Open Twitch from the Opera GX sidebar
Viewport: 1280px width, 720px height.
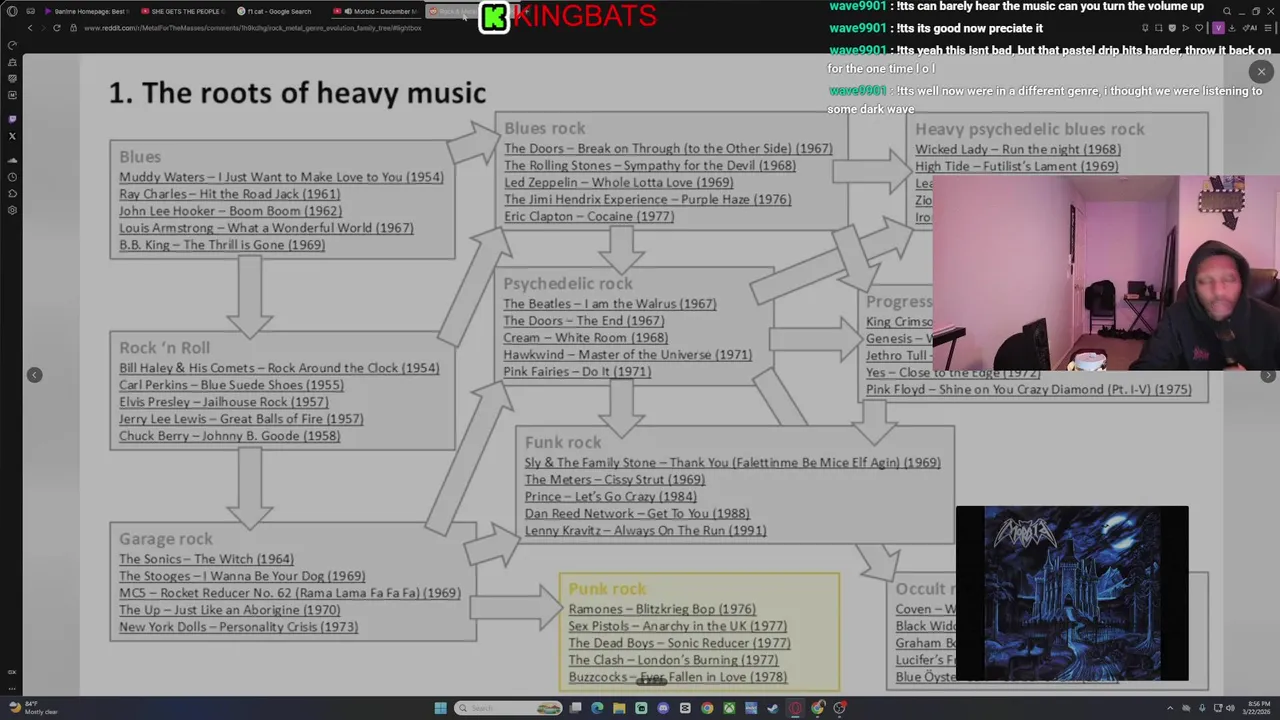(x=12, y=119)
